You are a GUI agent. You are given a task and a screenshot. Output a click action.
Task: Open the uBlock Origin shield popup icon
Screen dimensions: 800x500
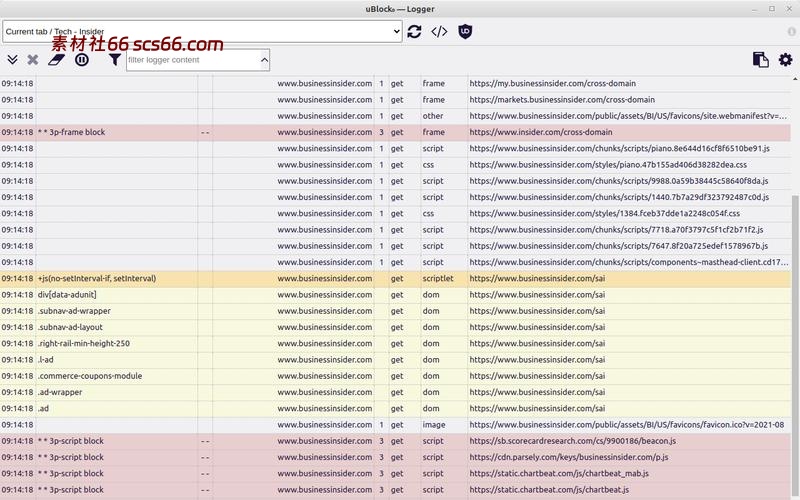(x=465, y=32)
